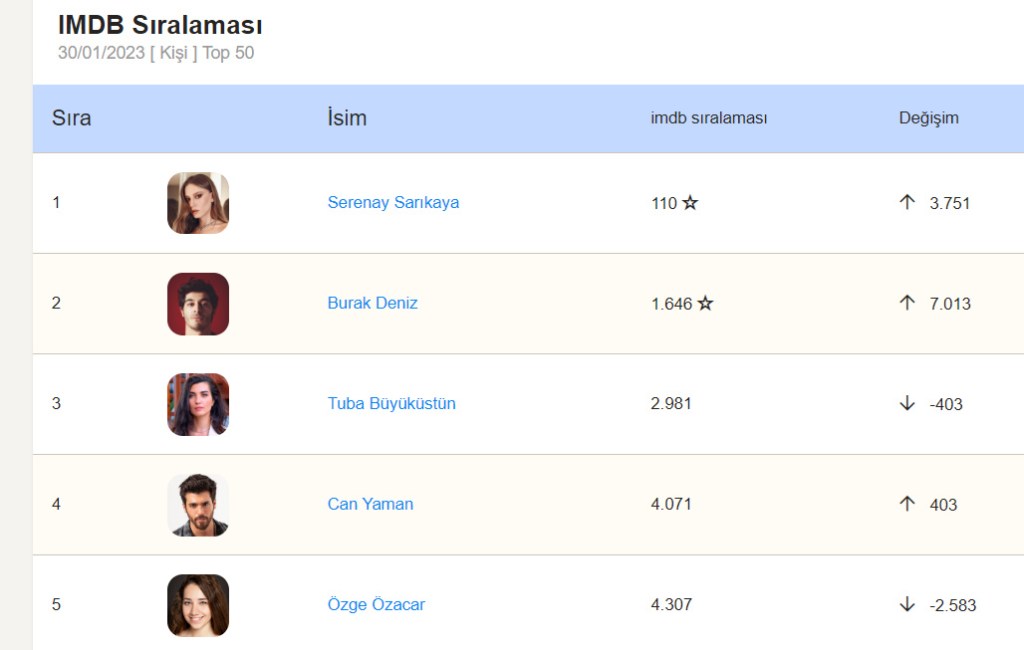
Task: Follow the Burak Deniz link
Action: click(x=372, y=303)
